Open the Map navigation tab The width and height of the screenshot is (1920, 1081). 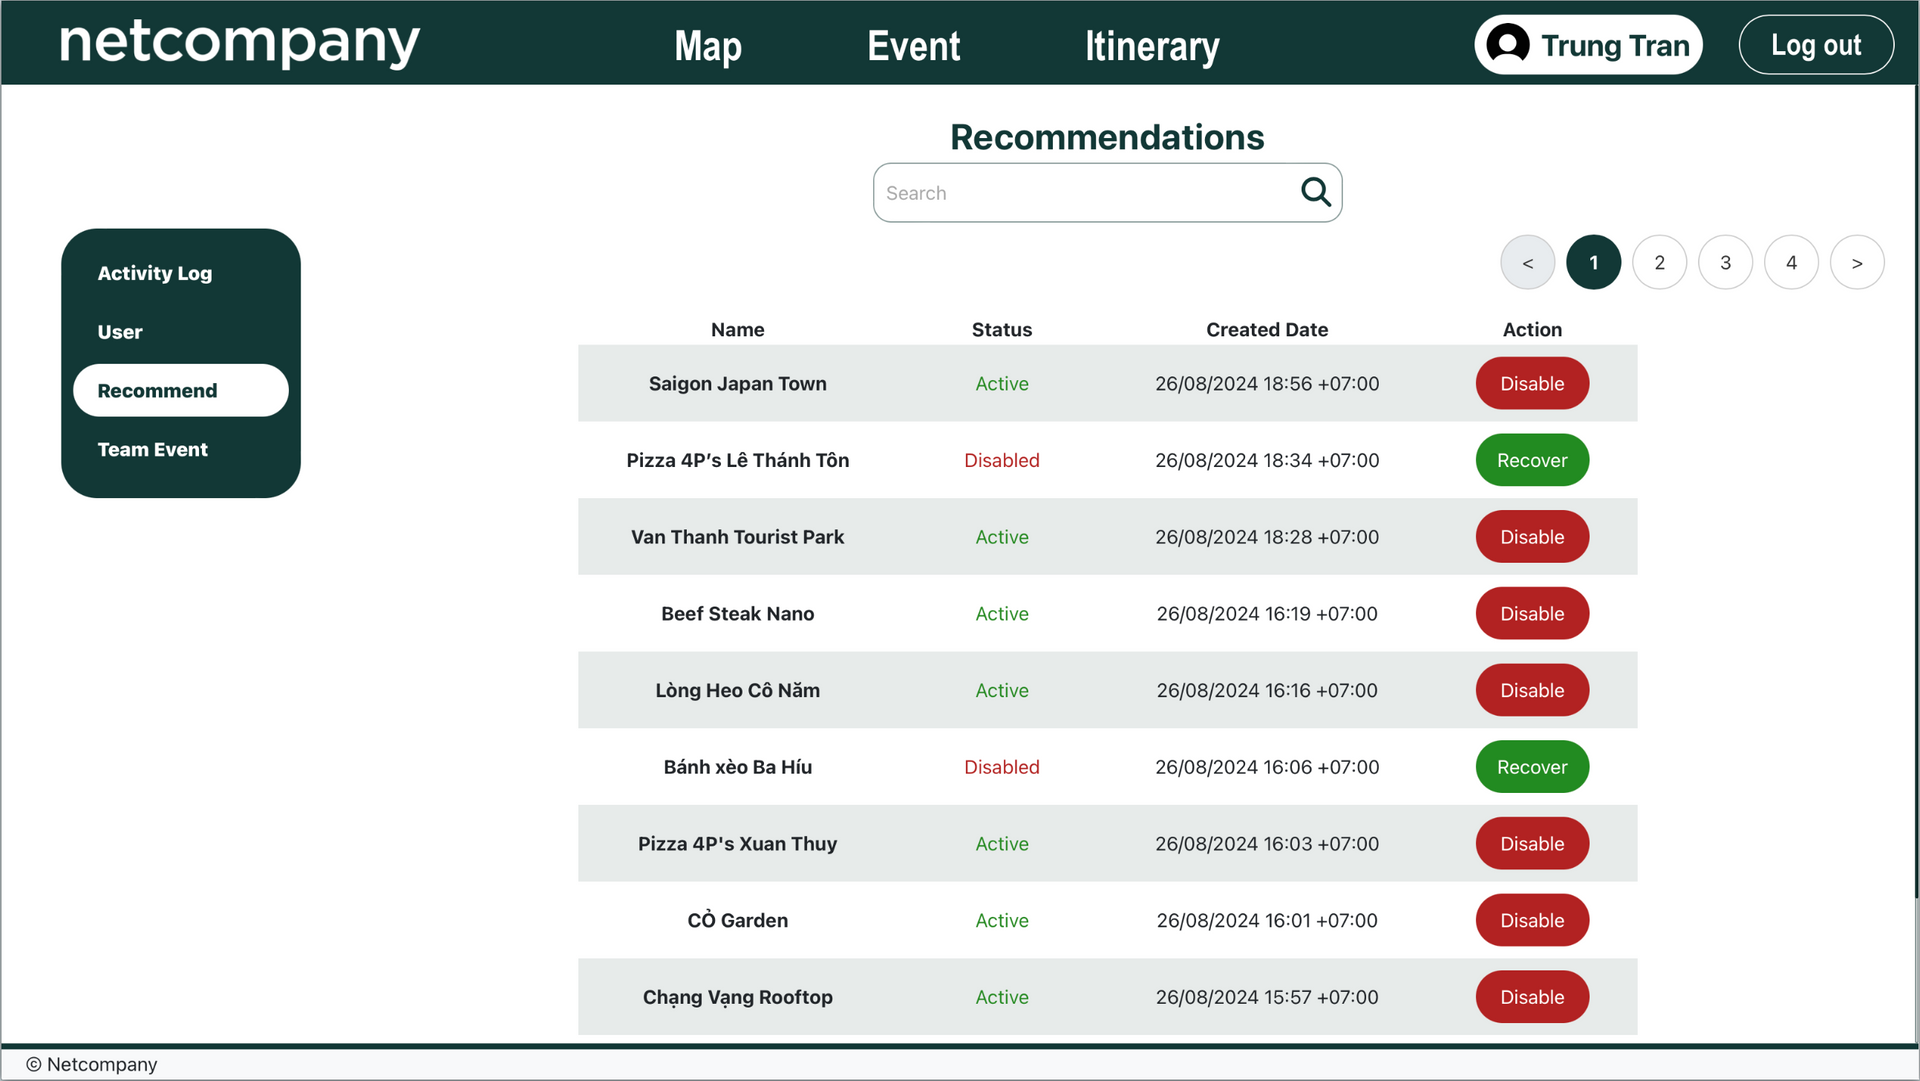click(708, 46)
